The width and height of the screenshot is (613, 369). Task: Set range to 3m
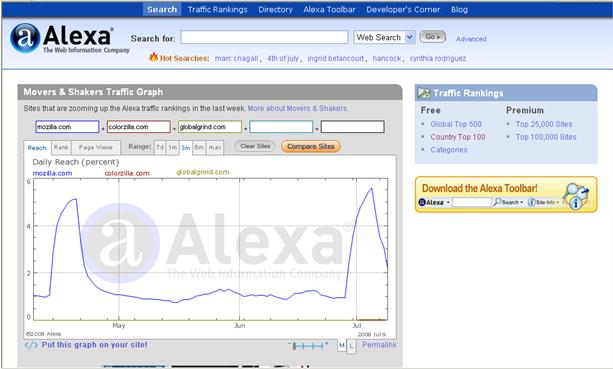click(185, 148)
